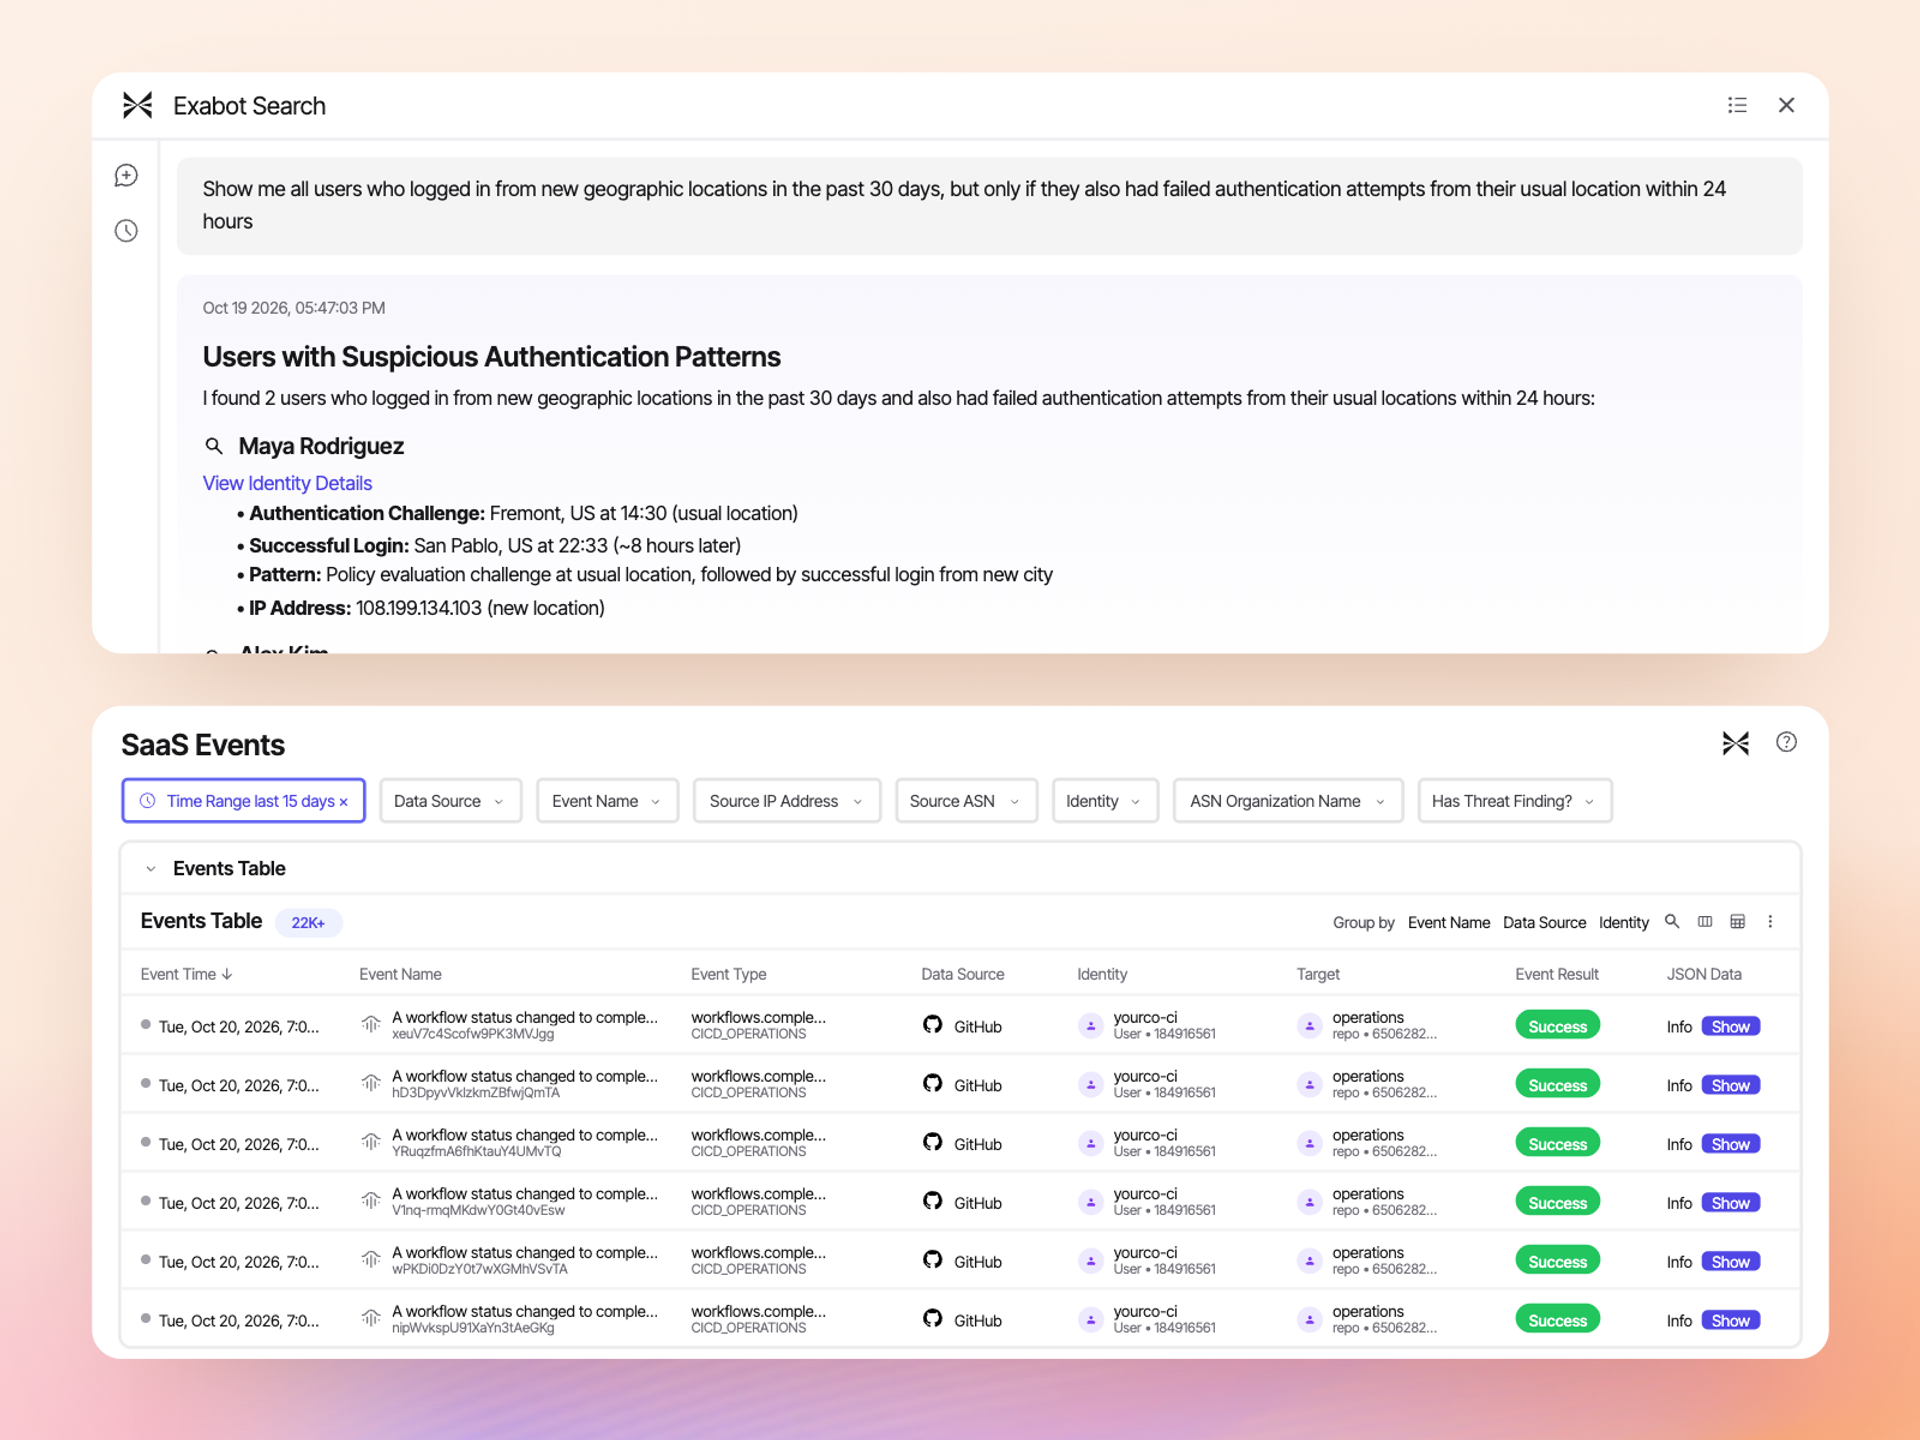
Task: Group events by Data Source
Action: click(1543, 922)
